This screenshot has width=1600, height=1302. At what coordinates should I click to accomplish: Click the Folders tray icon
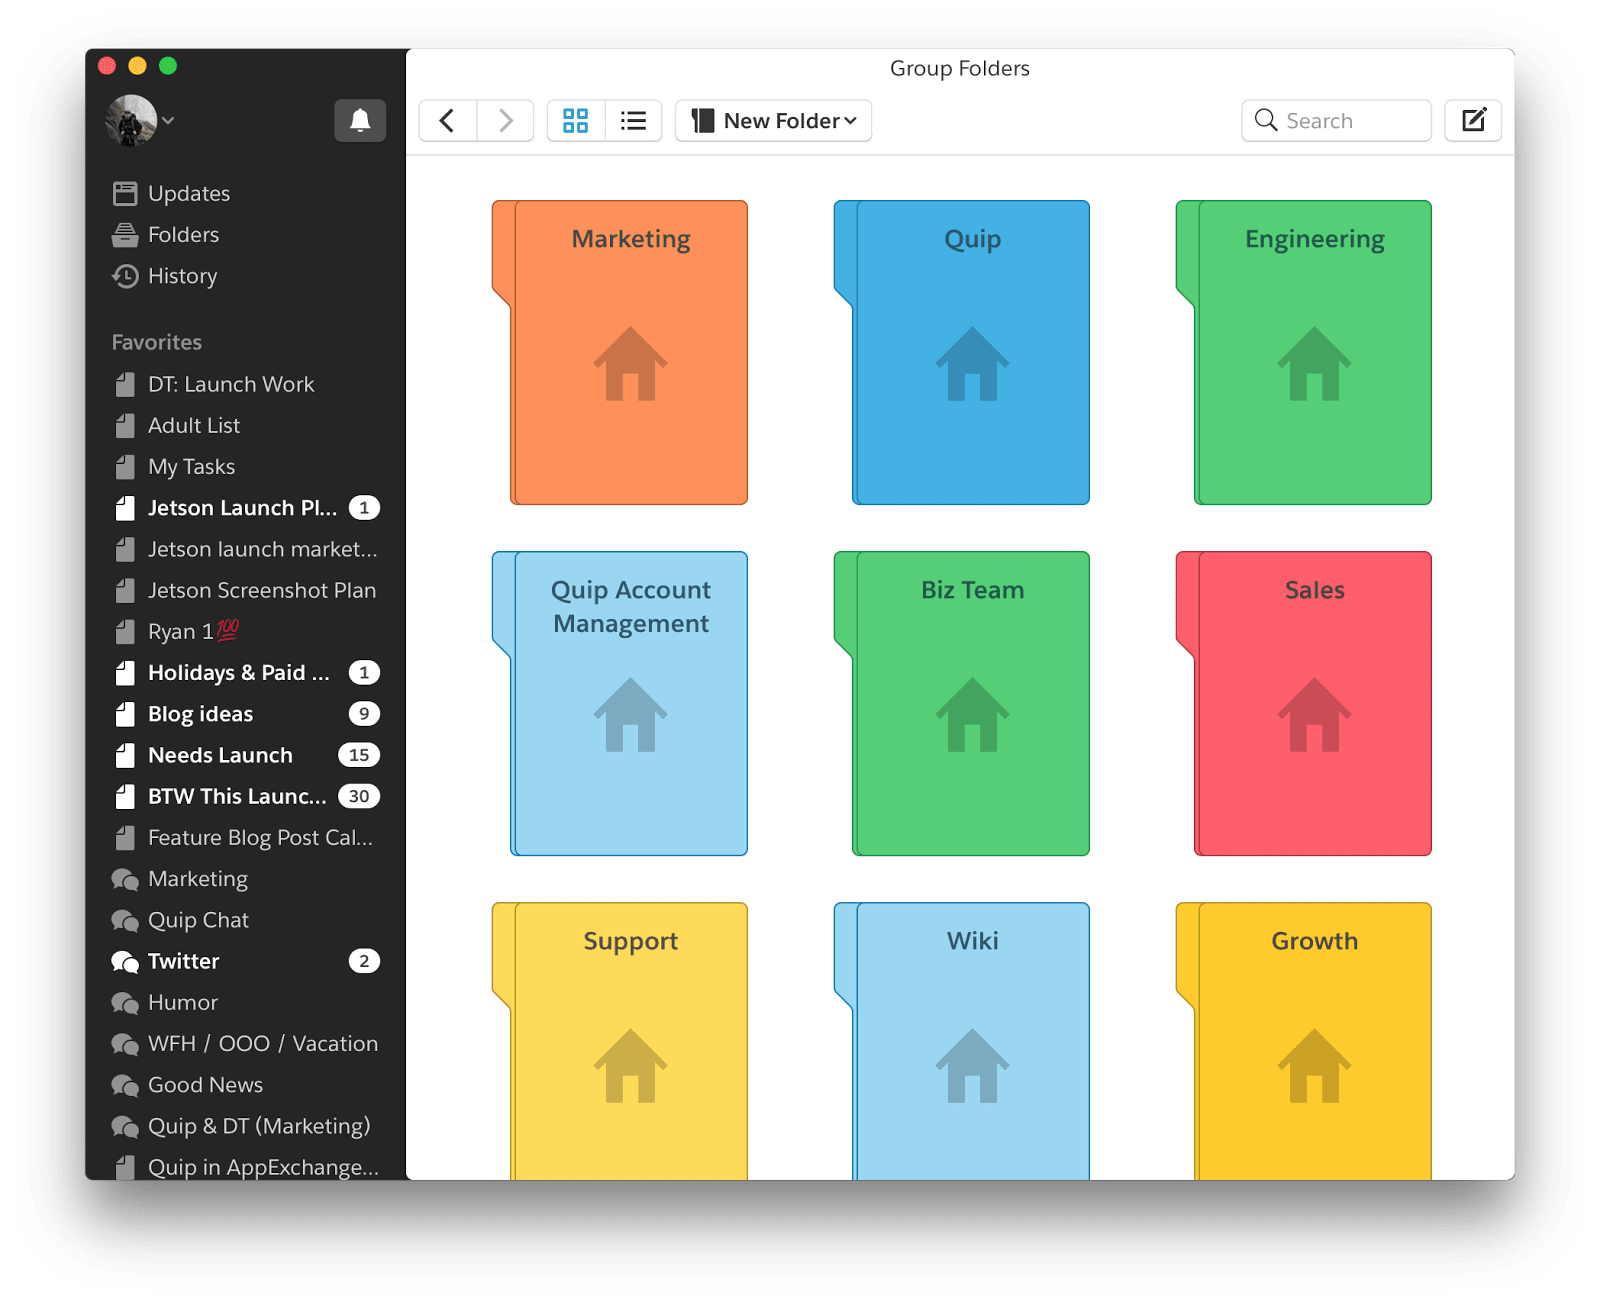pyautogui.click(x=125, y=235)
